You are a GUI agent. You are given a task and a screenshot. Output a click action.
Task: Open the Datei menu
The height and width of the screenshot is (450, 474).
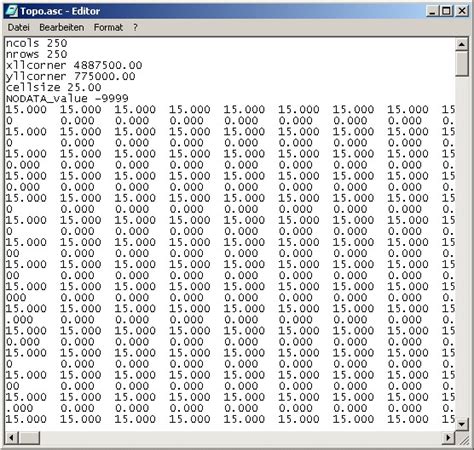tap(19, 28)
